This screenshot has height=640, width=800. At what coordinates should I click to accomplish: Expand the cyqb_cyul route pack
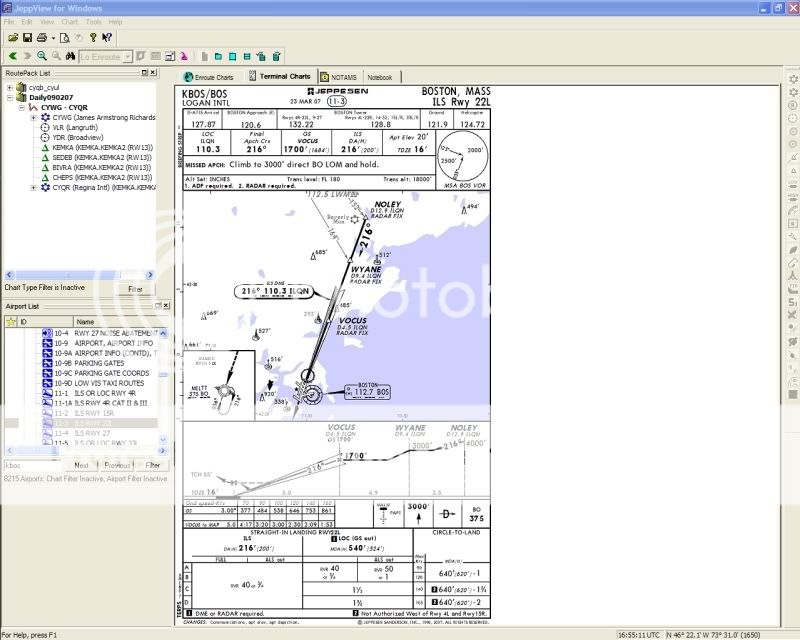click(x=9, y=88)
